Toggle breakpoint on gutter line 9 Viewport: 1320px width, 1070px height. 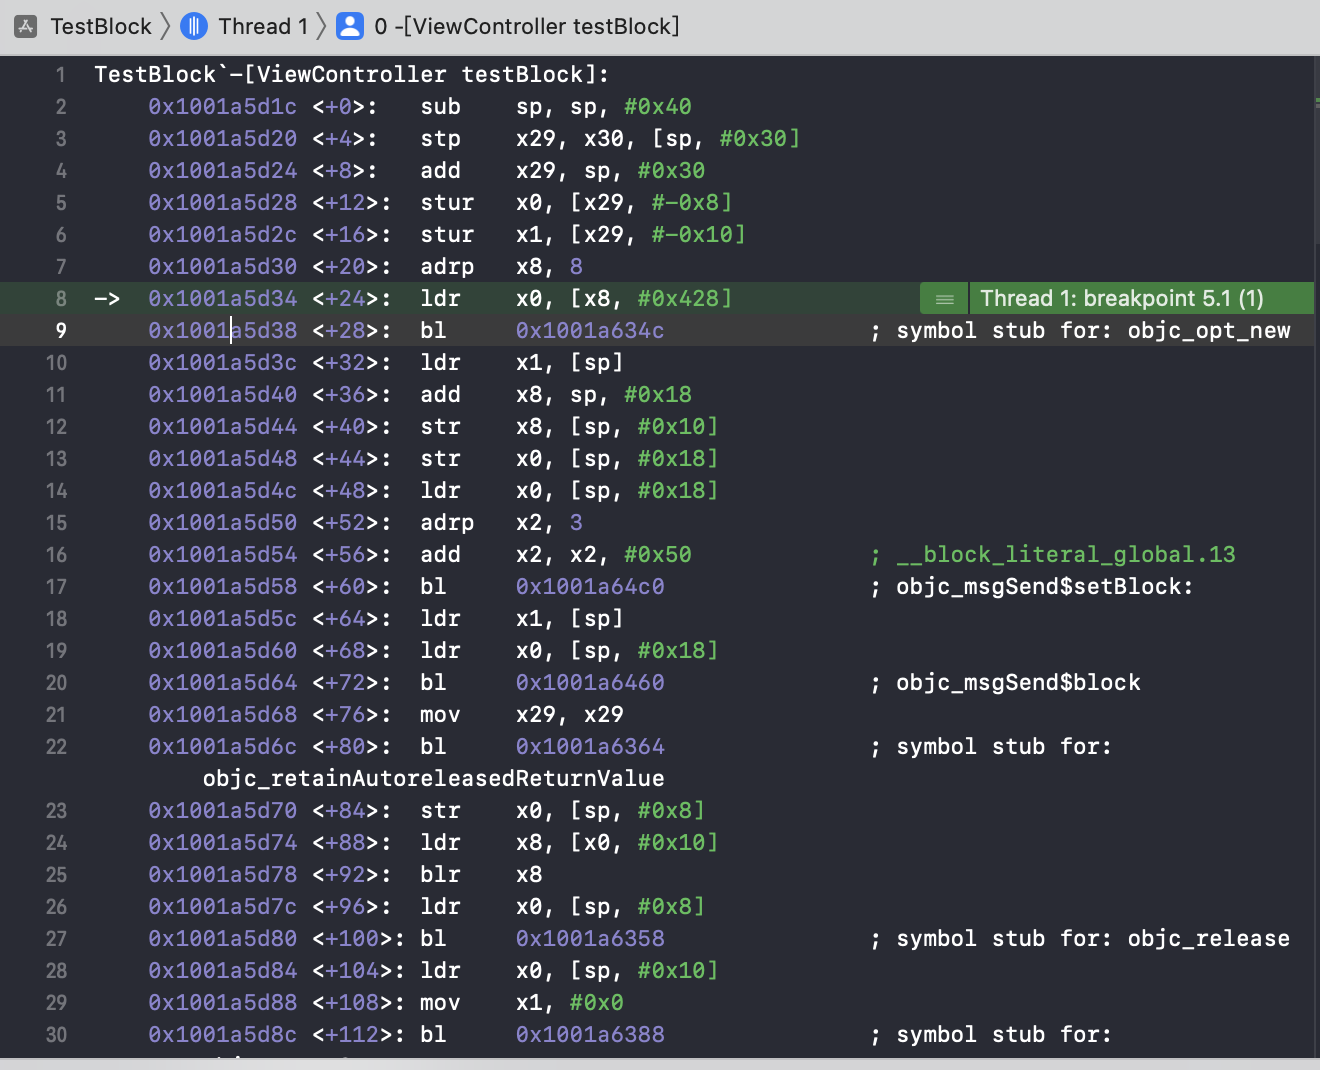(x=60, y=331)
